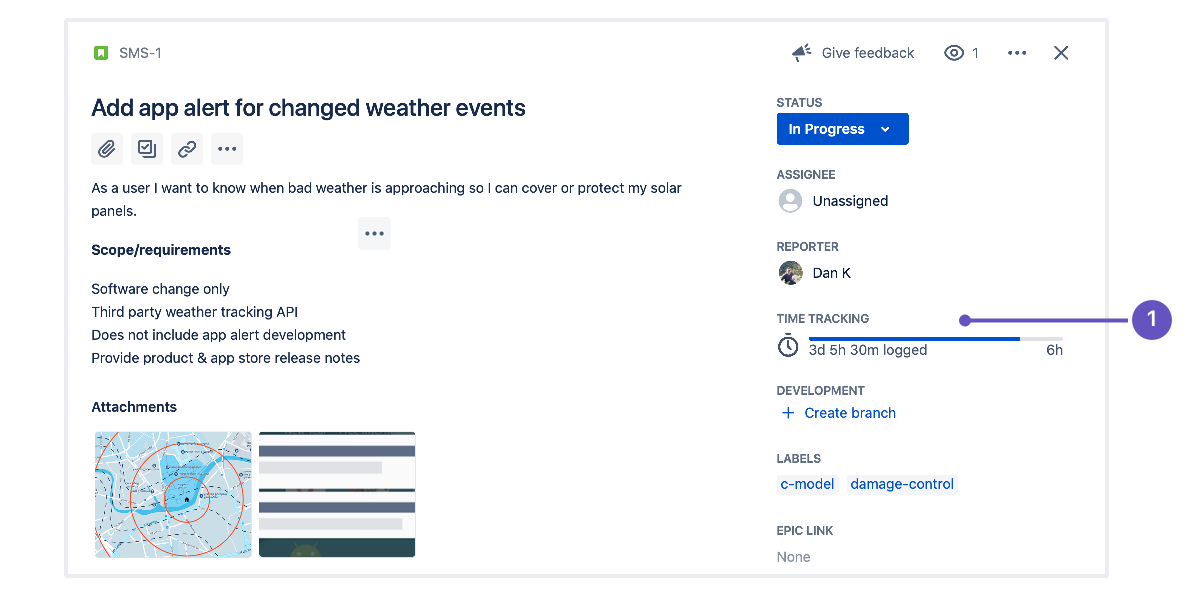
Task: Close the issue dialog
Action: [1061, 53]
